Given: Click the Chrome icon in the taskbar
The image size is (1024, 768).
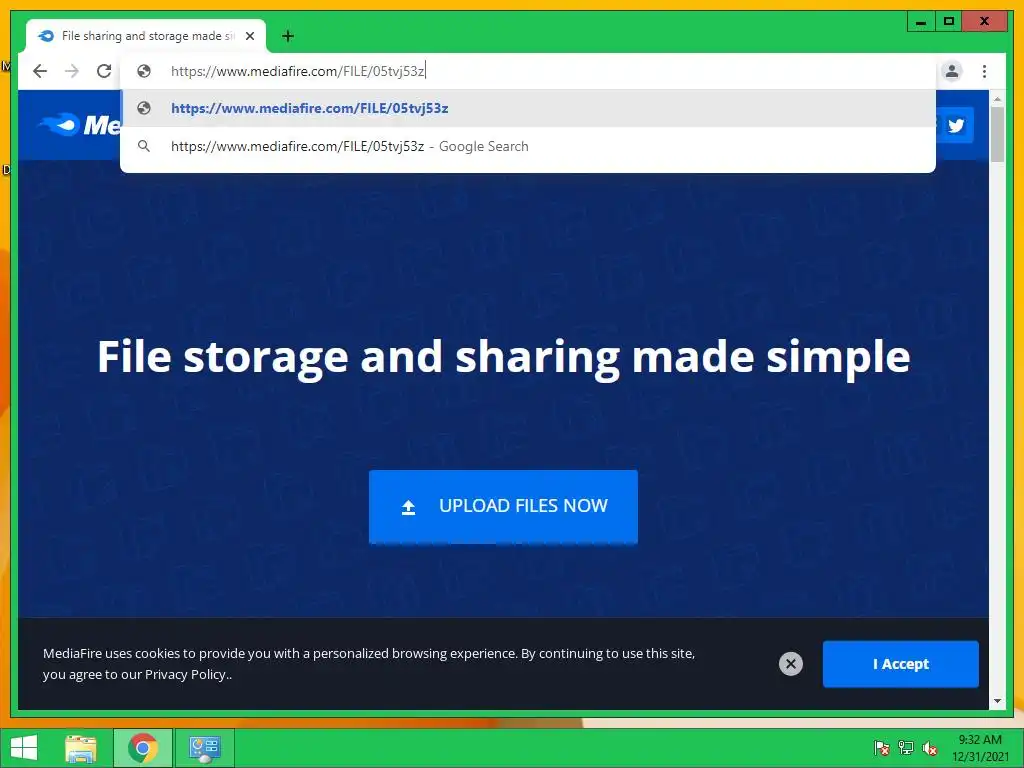Looking at the screenshot, I should 142,748.
